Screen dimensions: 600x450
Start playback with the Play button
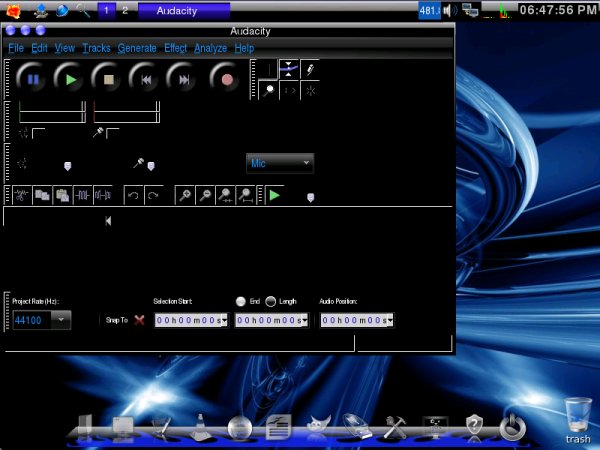[69, 78]
